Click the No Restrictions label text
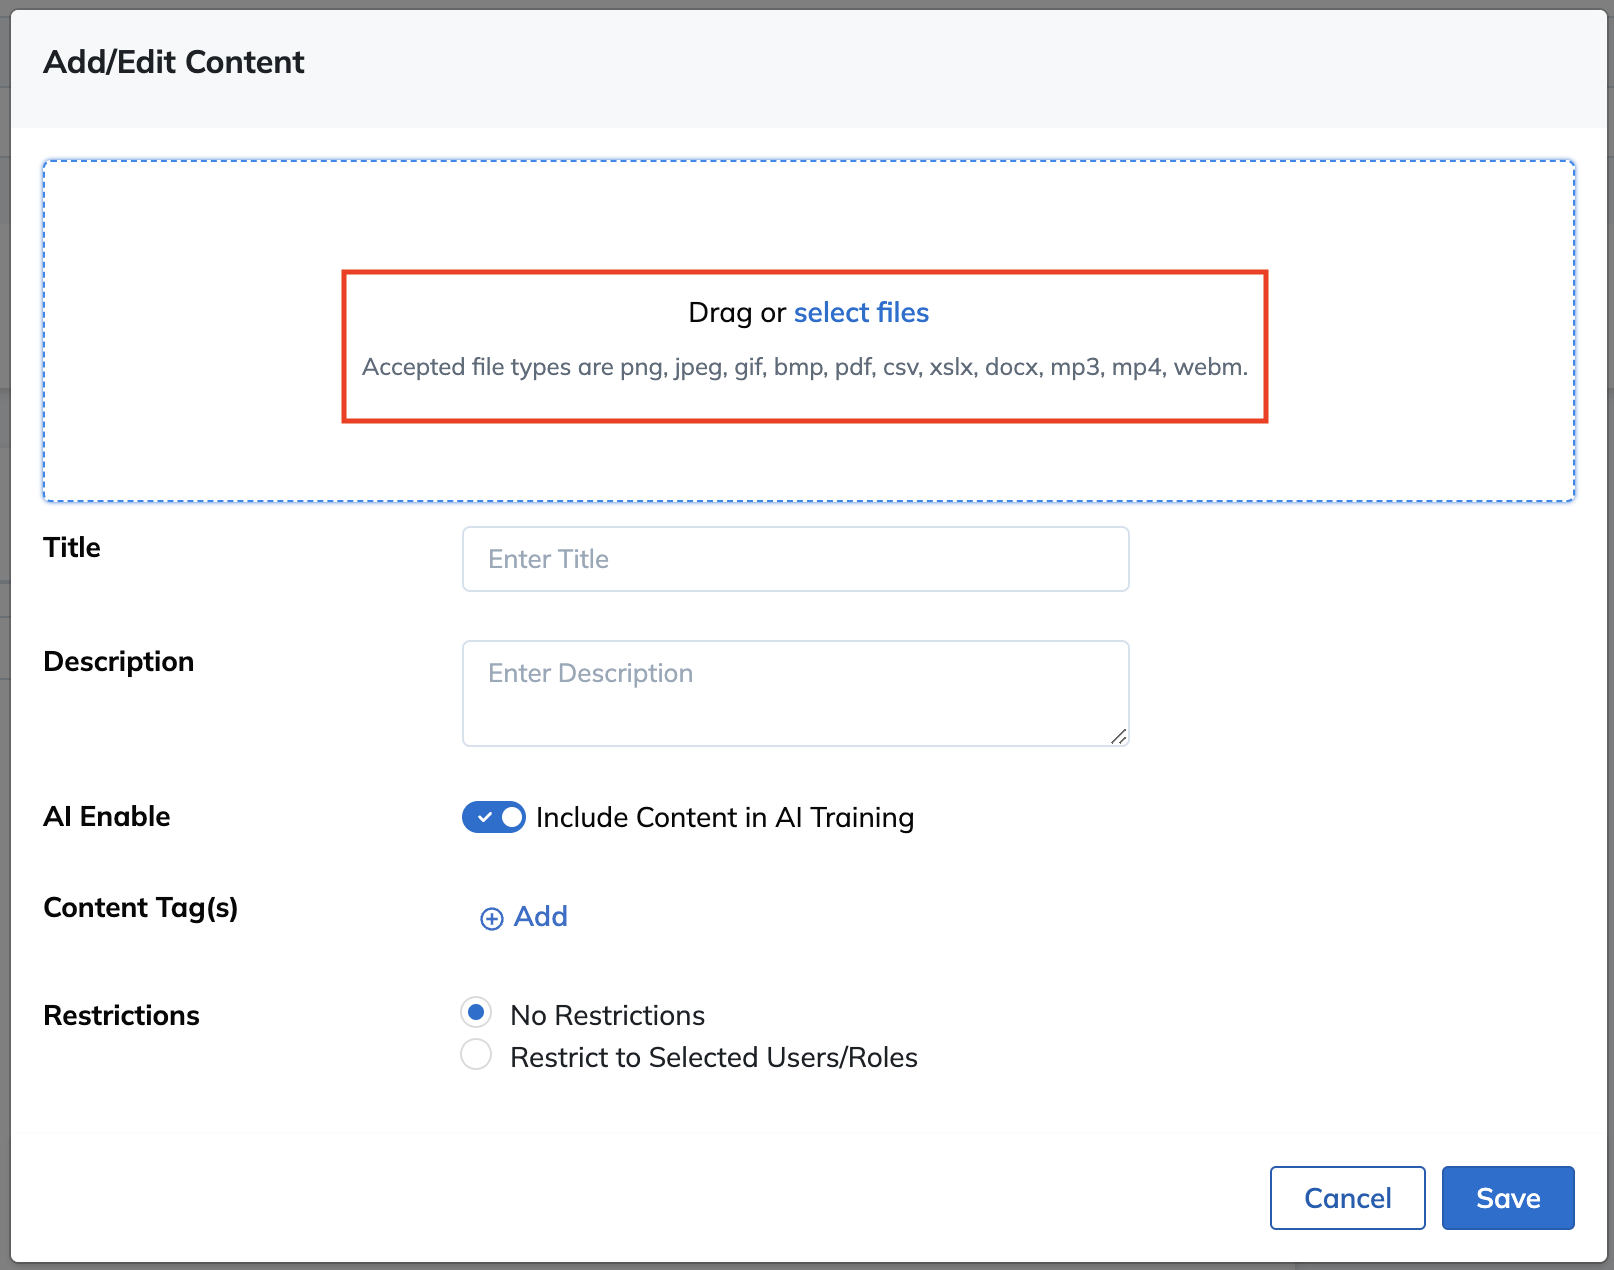Screen dimensions: 1614x1270 607,1015
